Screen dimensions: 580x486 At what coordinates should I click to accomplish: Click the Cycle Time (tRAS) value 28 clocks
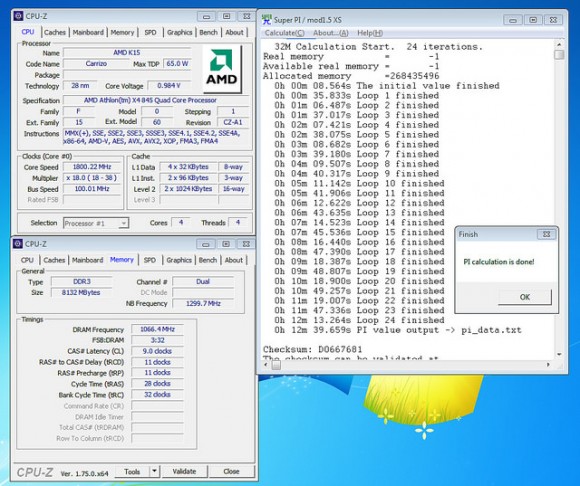(157, 384)
